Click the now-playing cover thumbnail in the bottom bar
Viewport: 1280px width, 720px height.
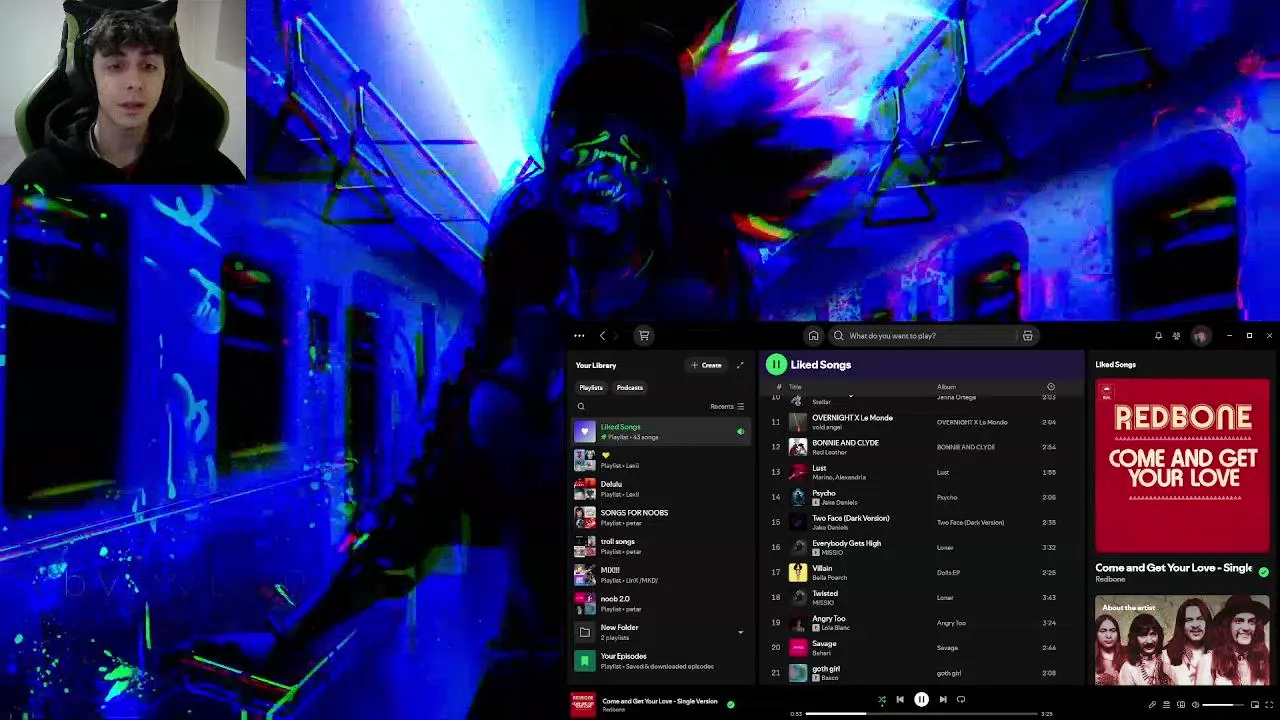[583, 704]
